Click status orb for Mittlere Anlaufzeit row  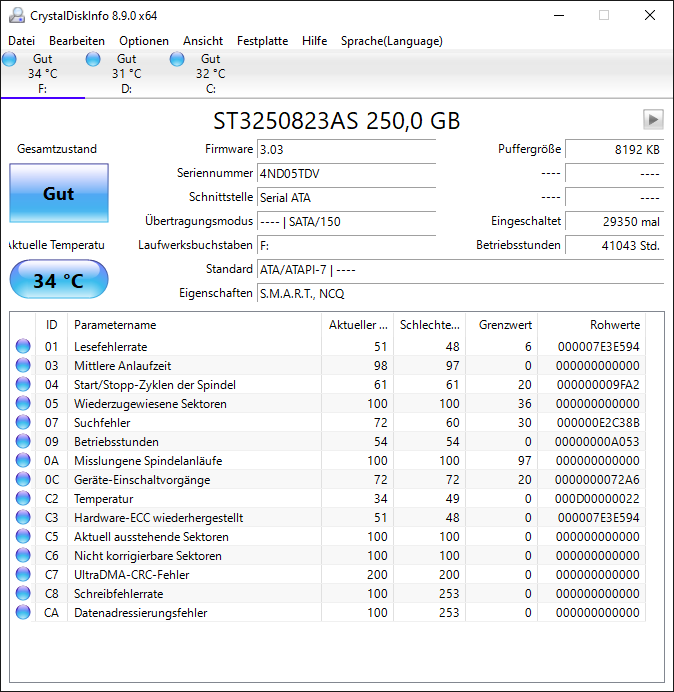click(x=23, y=365)
